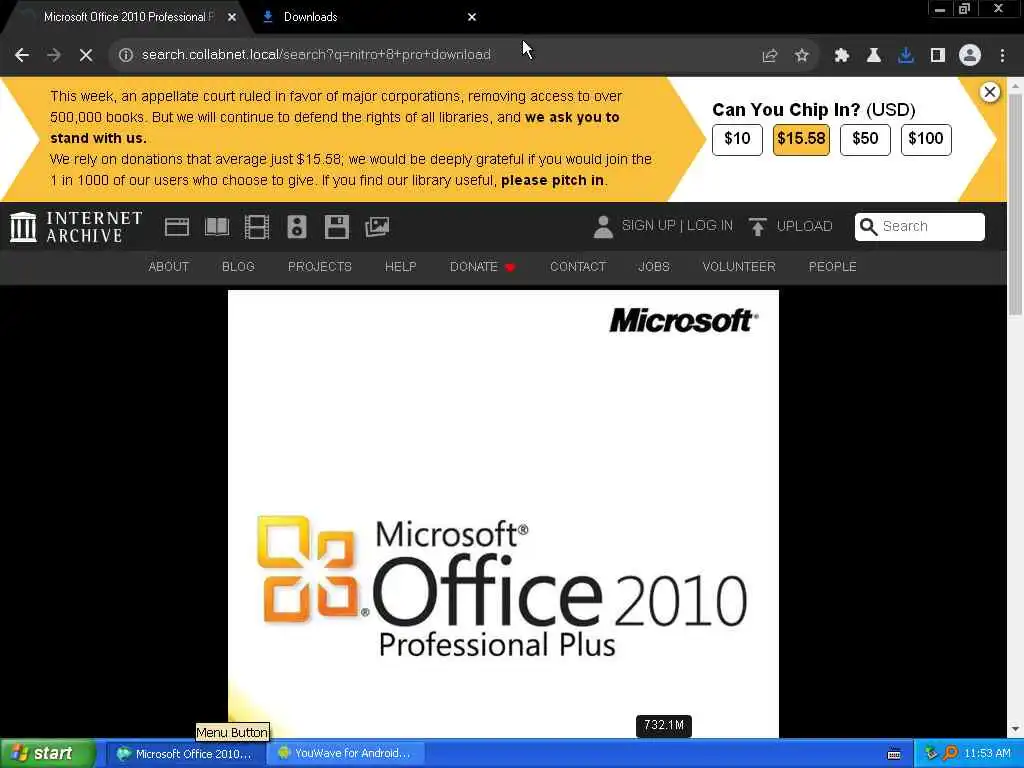Viewport: 1024px width, 768px height.
Task: Open the Audio speaker icon
Action: pos(296,227)
